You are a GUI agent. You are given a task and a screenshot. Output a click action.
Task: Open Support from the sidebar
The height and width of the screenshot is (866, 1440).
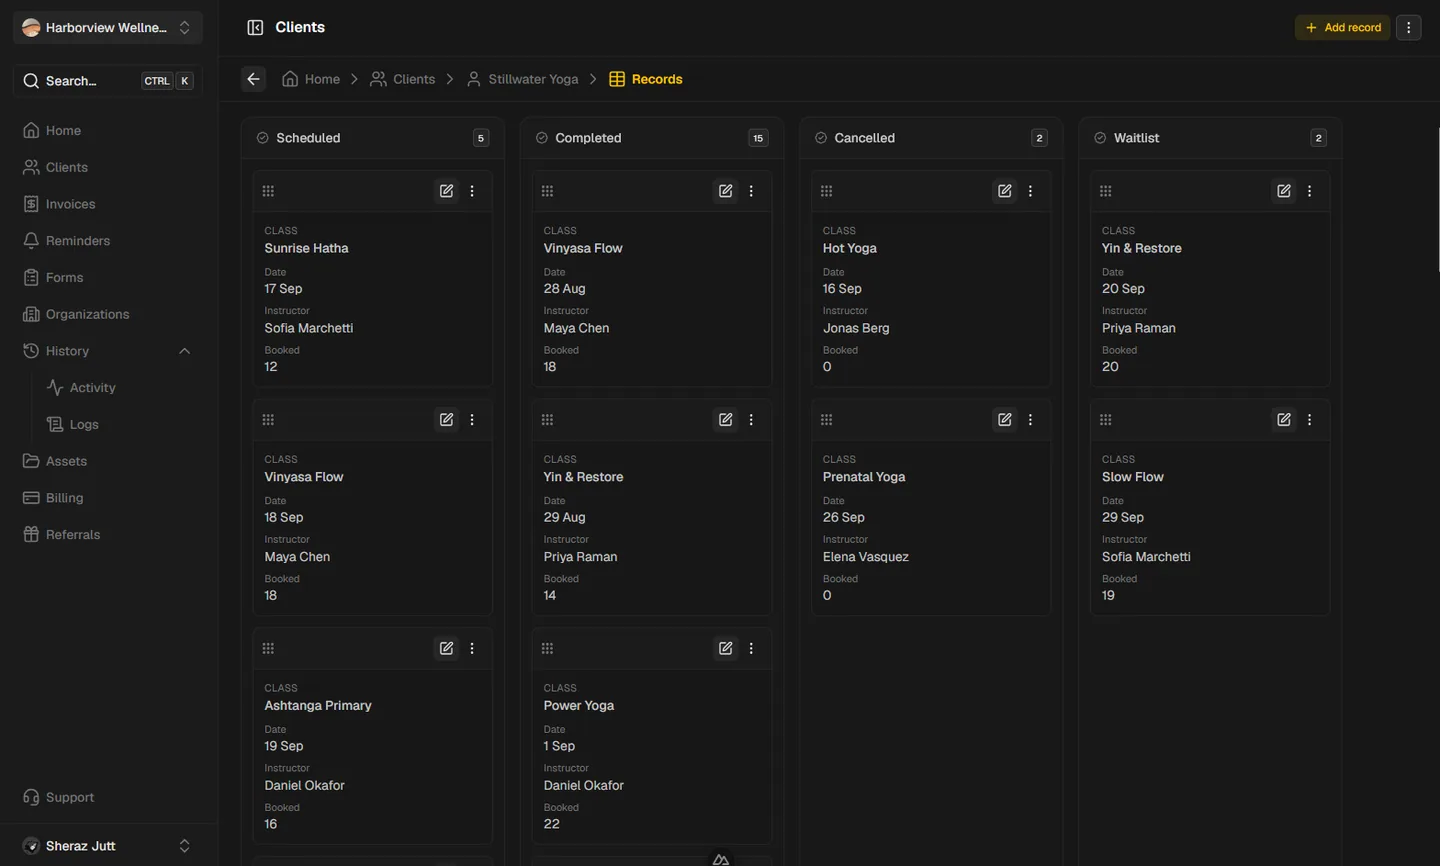tap(108, 797)
